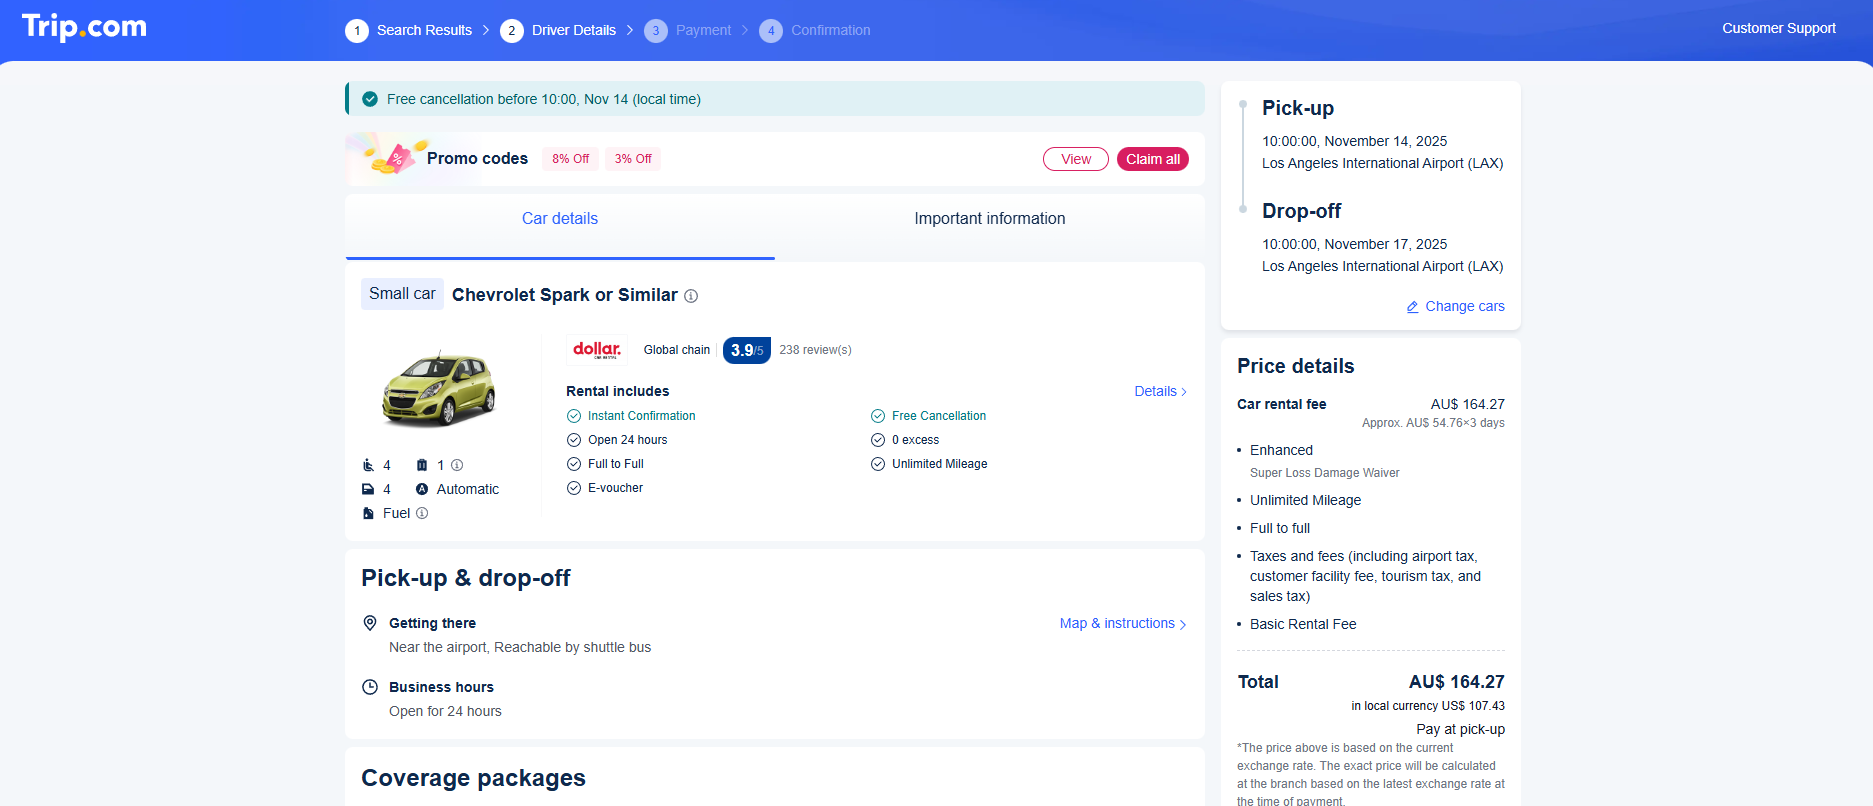Click 'in local currency US$ 107.43' text

1428,706
